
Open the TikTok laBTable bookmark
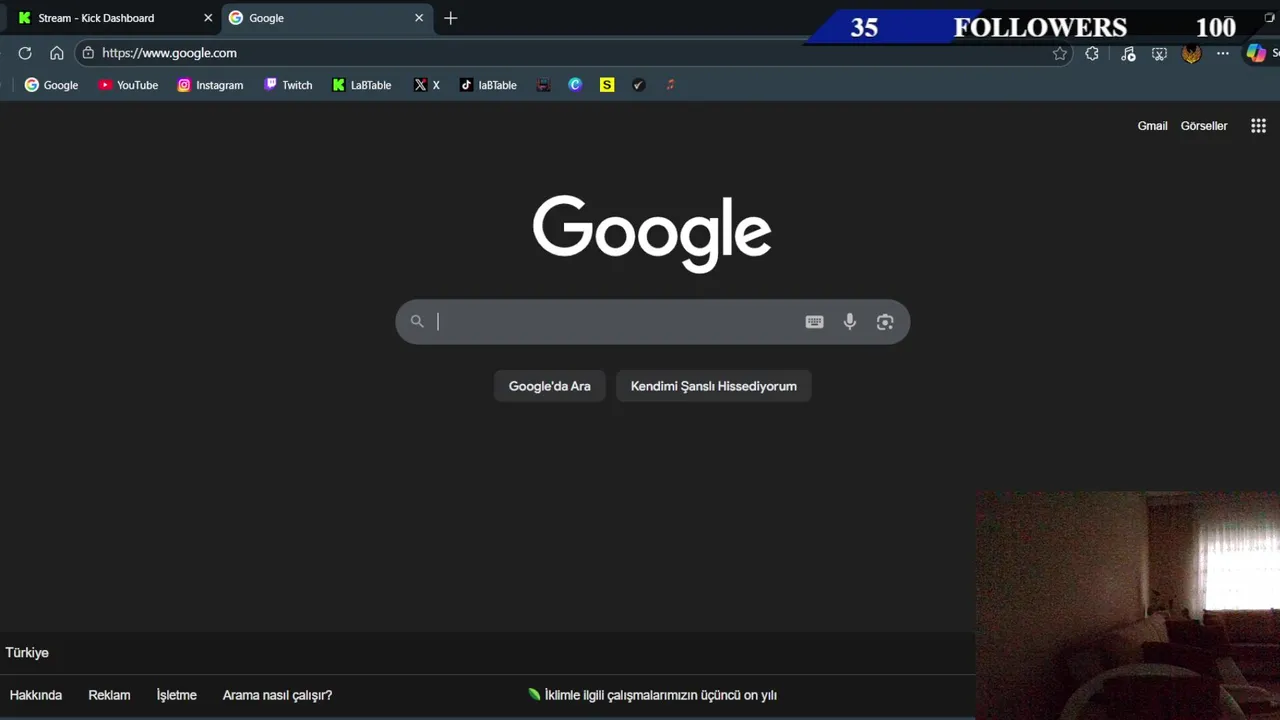pyautogui.click(x=488, y=85)
